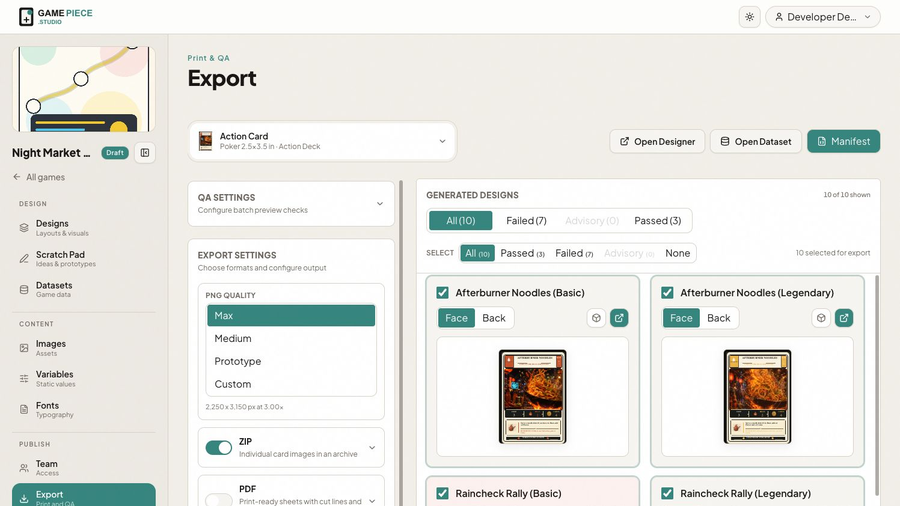Select Passed (3) designs for export
This screenshot has height=506, width=900.
point(522,253)
